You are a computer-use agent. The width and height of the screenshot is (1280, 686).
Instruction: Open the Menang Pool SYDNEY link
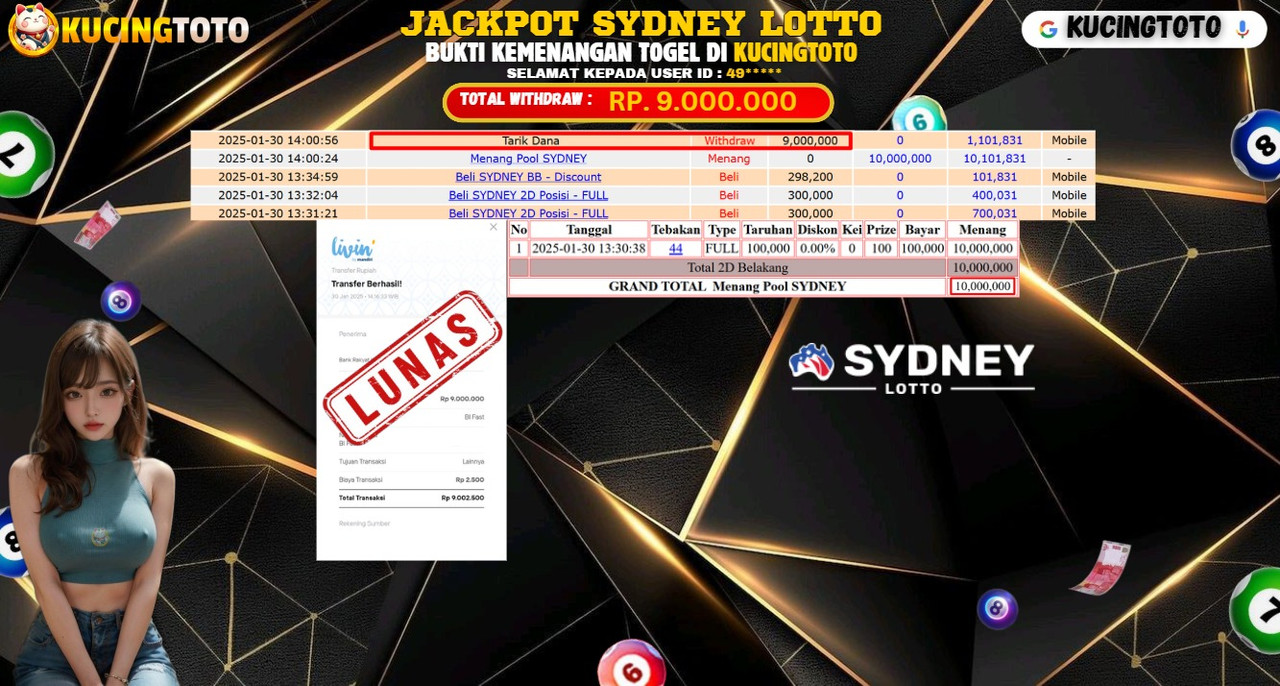pyautogui.click(x=528, y=159)
